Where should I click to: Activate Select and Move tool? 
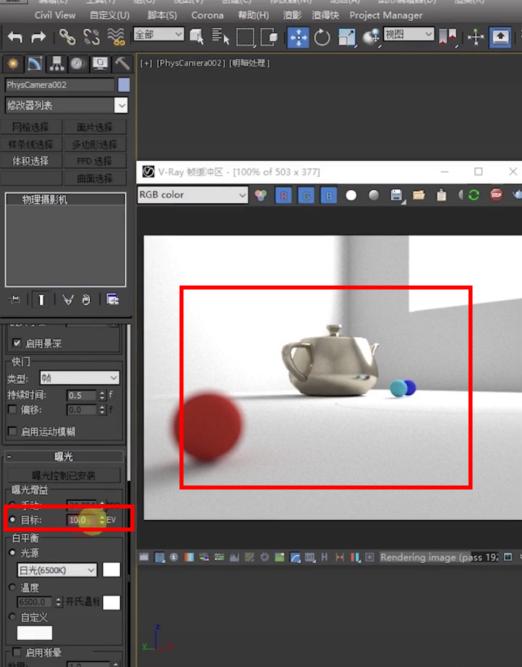tap(298, 37)
